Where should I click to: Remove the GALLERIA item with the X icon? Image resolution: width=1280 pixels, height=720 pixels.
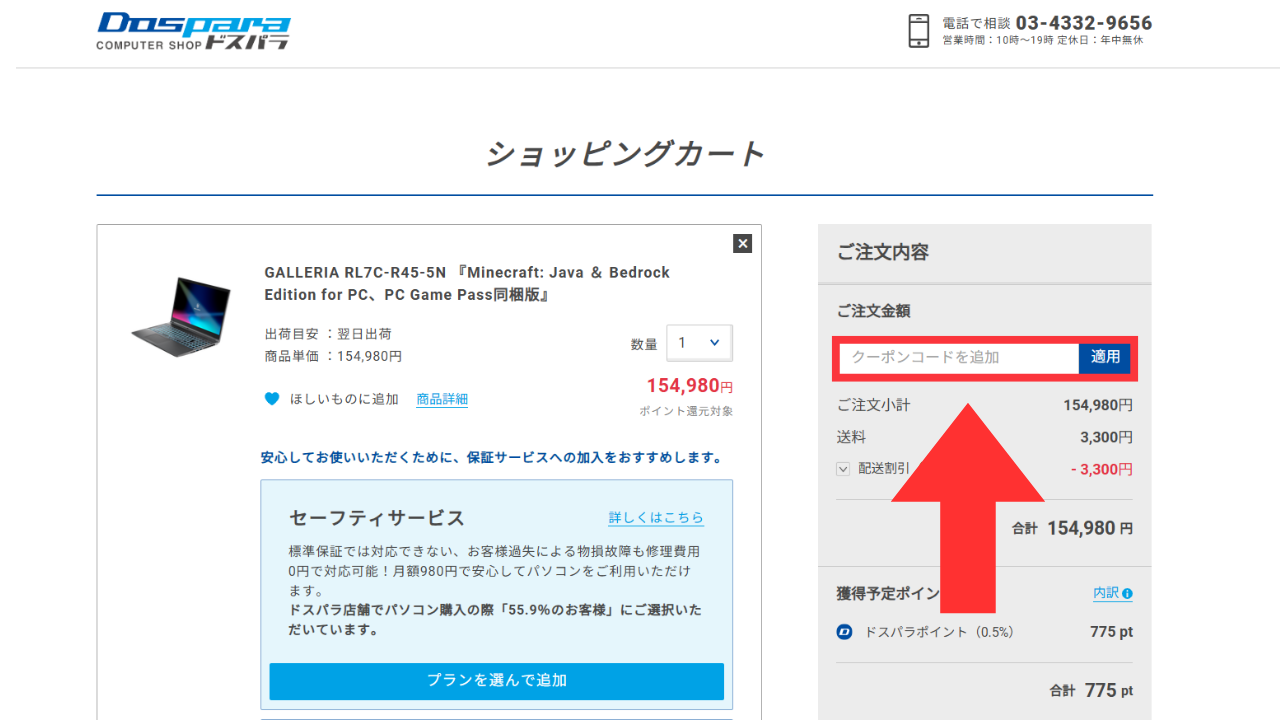[x=742, y=243]
